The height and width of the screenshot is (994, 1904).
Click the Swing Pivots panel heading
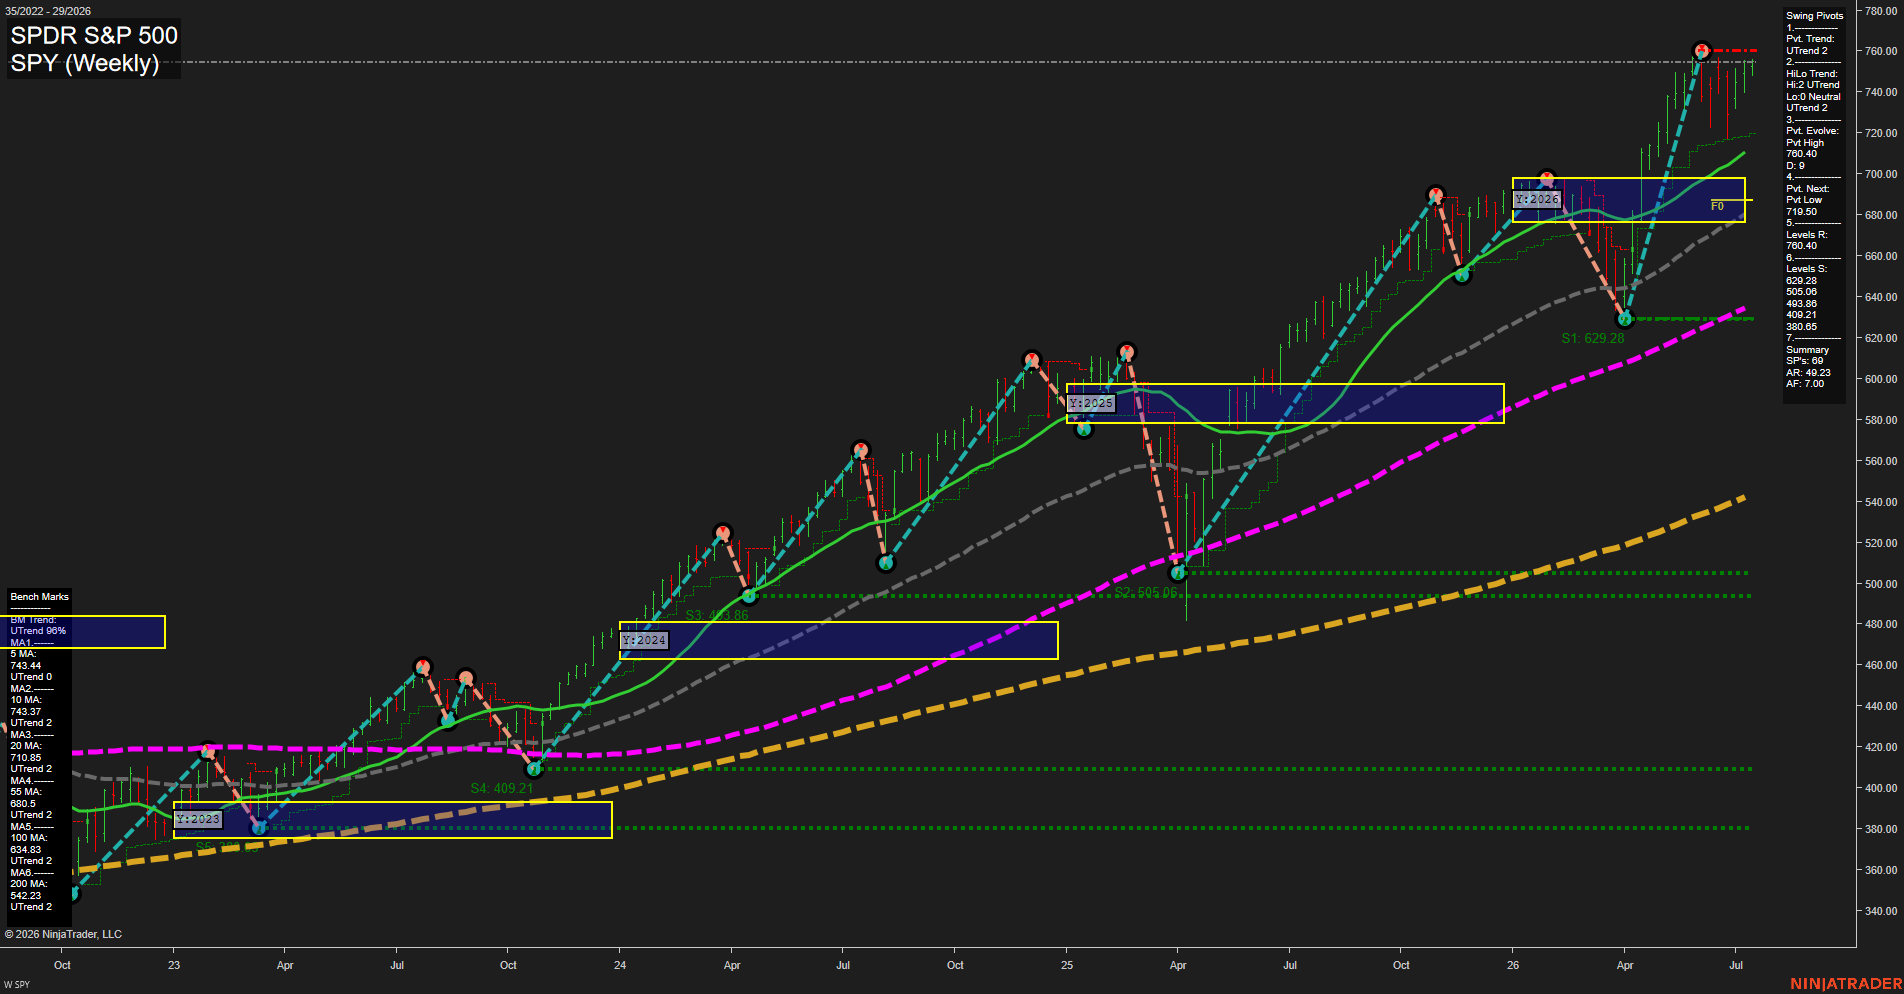1814,16
